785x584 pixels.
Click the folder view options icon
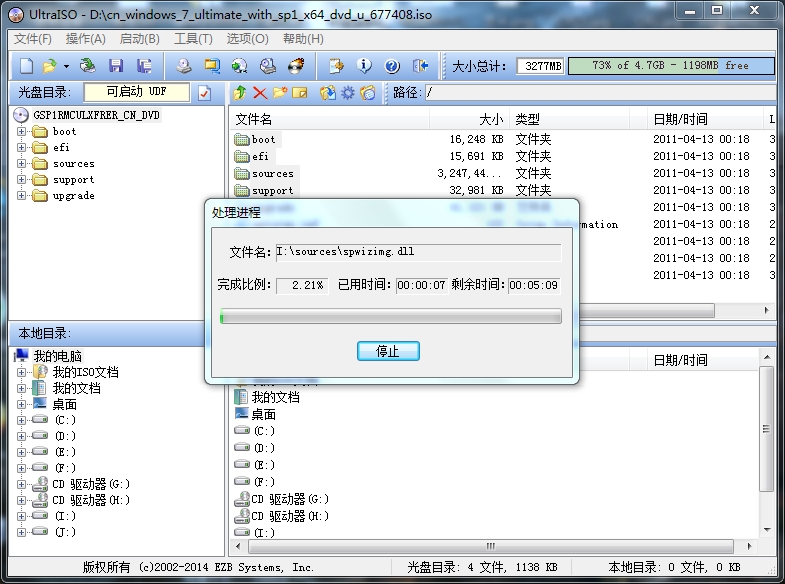tap(368, 93)
